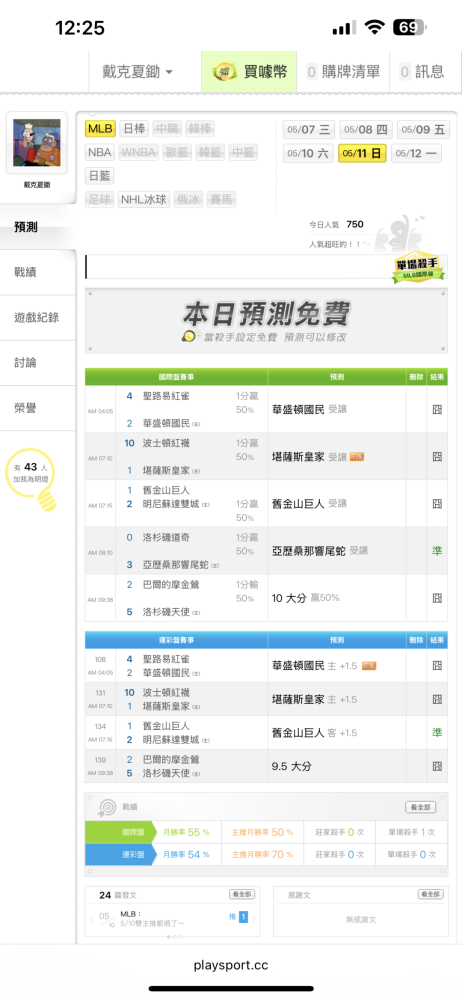462x1000 pixels.
Task: Select the 運彩盤 record row label
Action: 119,854
